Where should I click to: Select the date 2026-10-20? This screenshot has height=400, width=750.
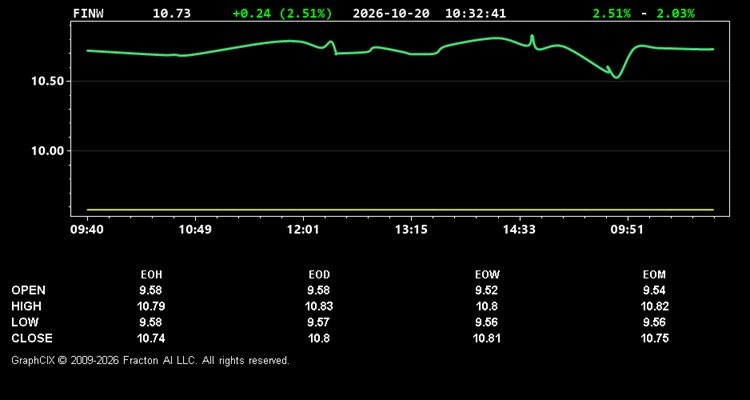click(391, 13)
